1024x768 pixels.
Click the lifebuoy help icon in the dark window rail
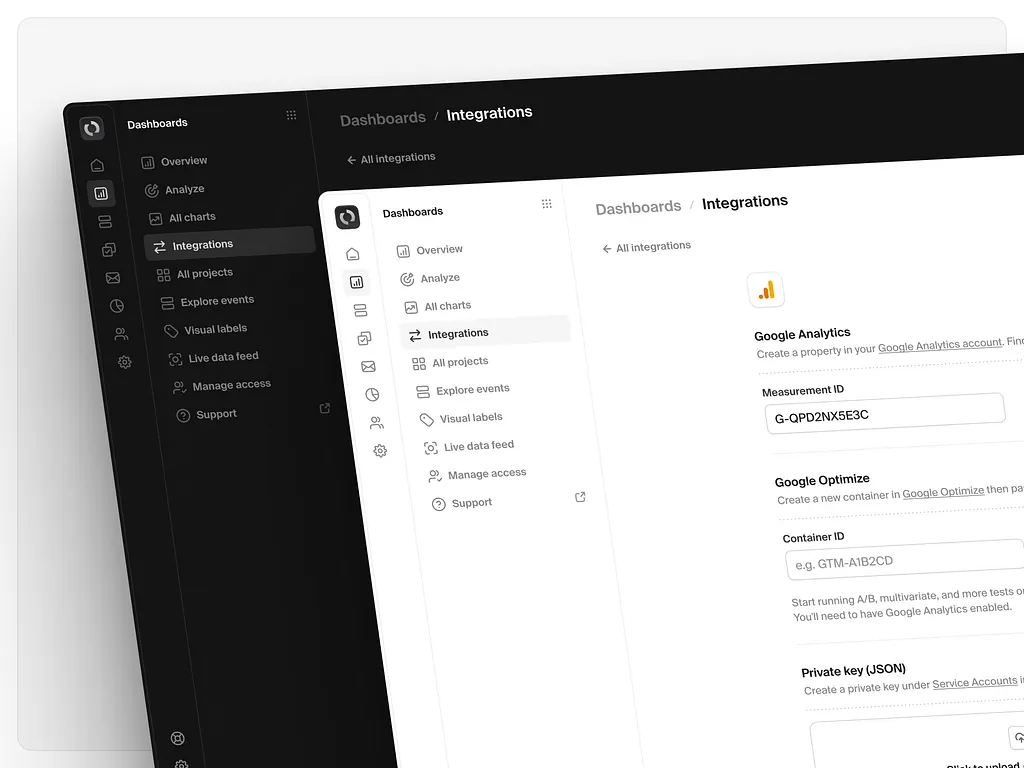coord(178,739)
